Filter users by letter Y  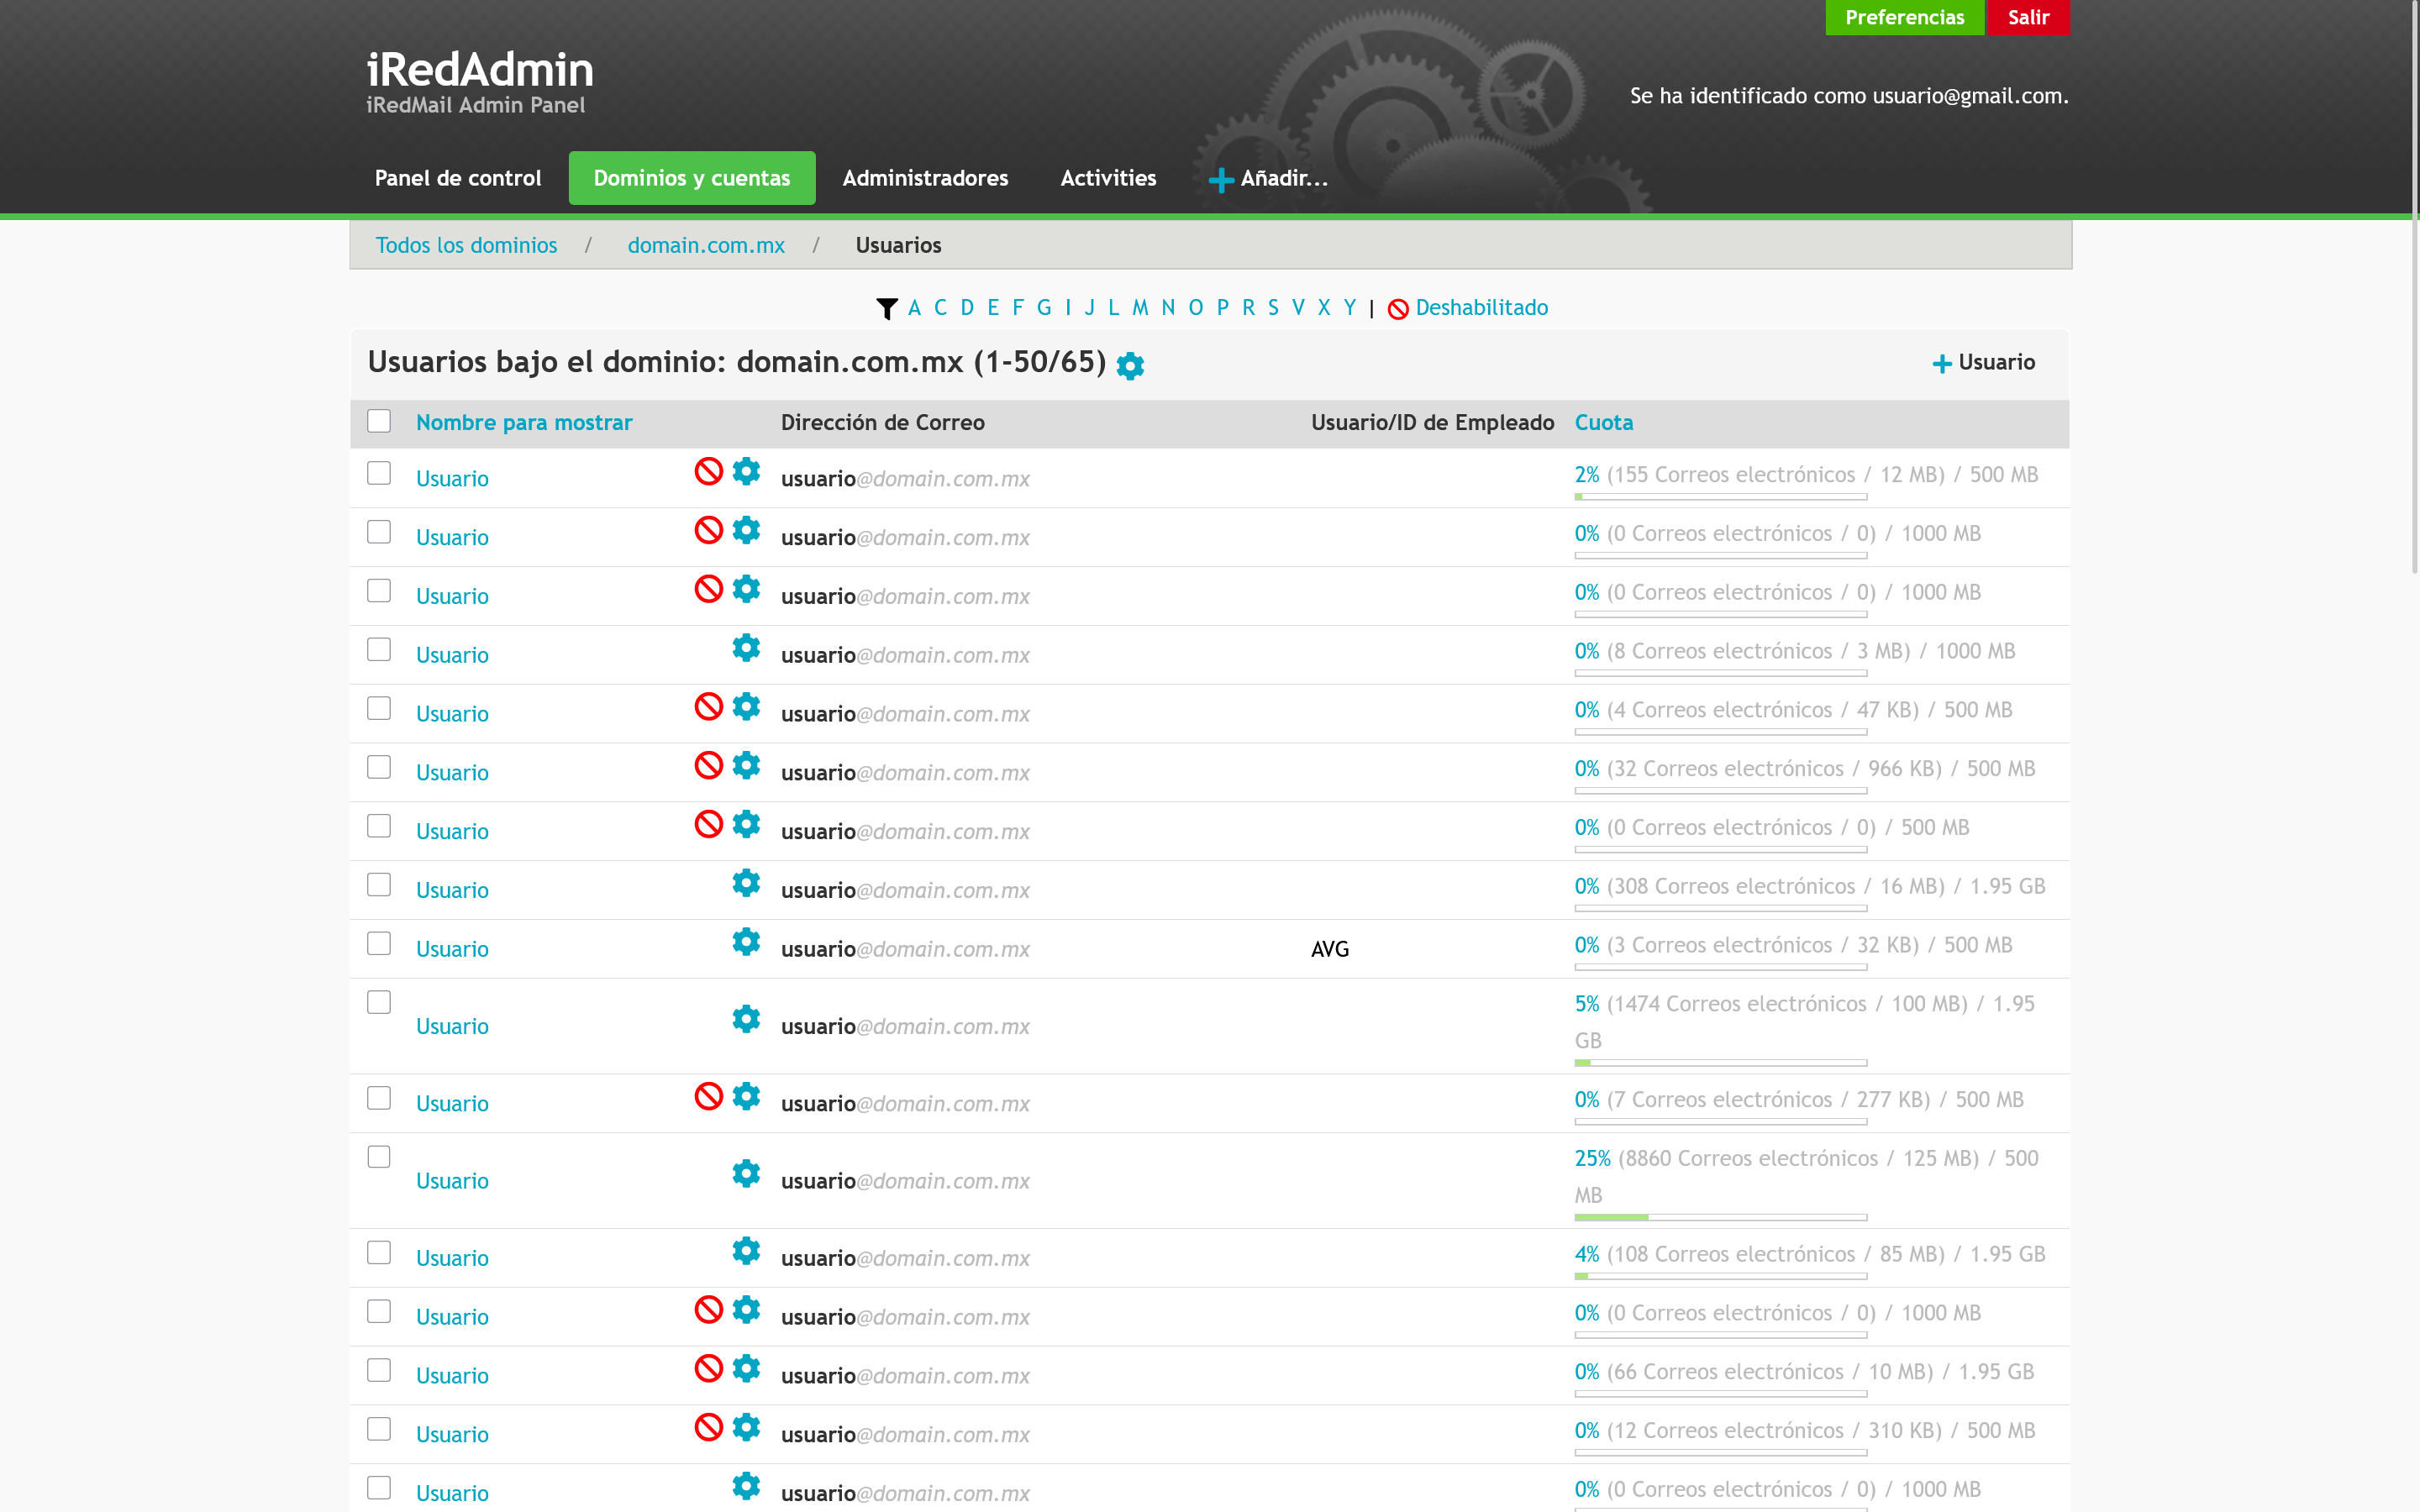1350,308
